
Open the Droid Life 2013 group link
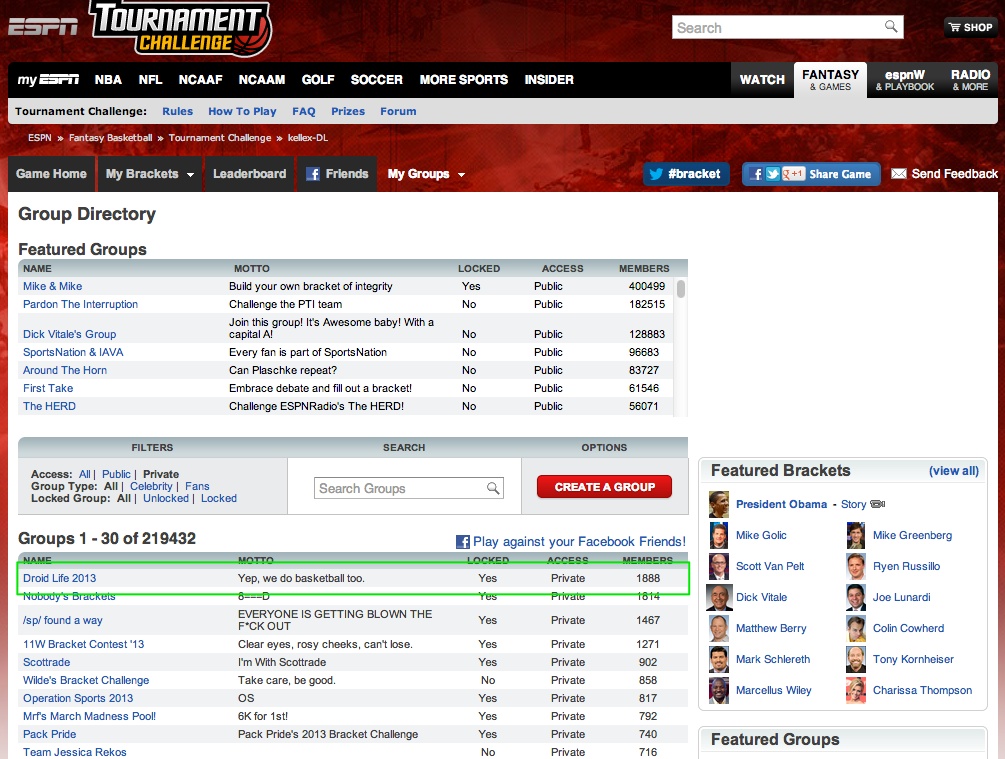tap(60, 578)
